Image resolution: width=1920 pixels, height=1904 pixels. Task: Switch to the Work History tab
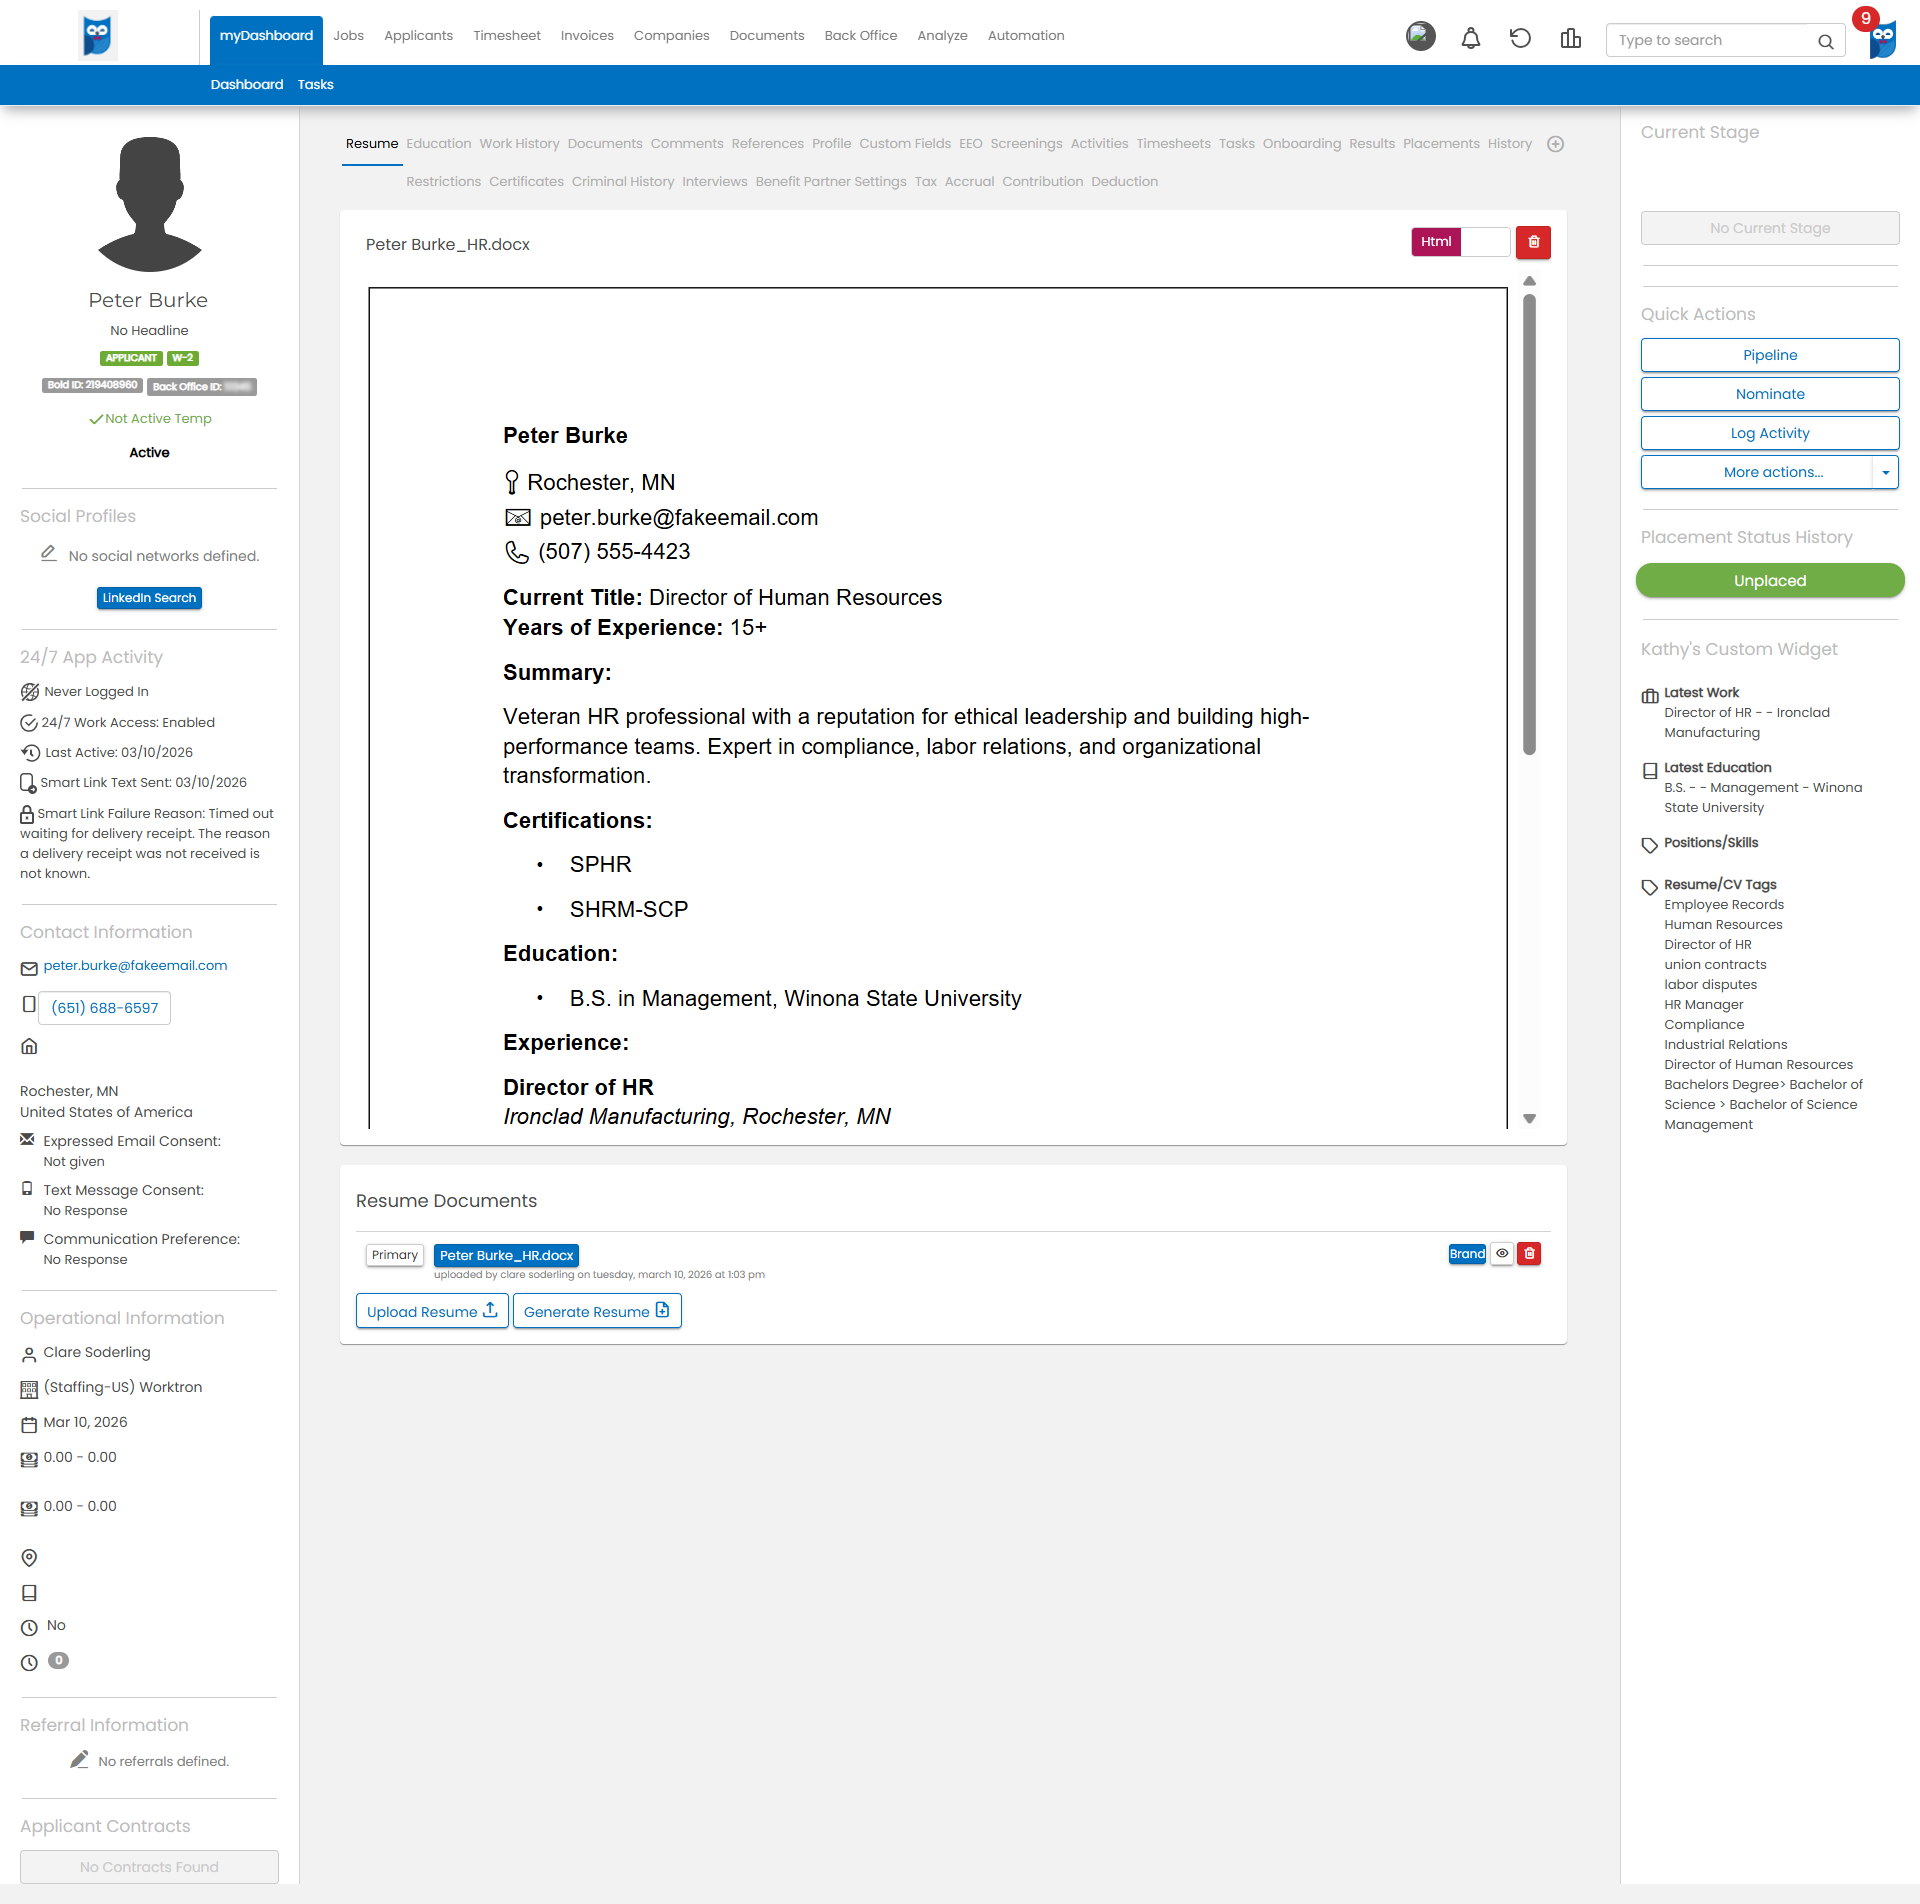pos(519,144)
